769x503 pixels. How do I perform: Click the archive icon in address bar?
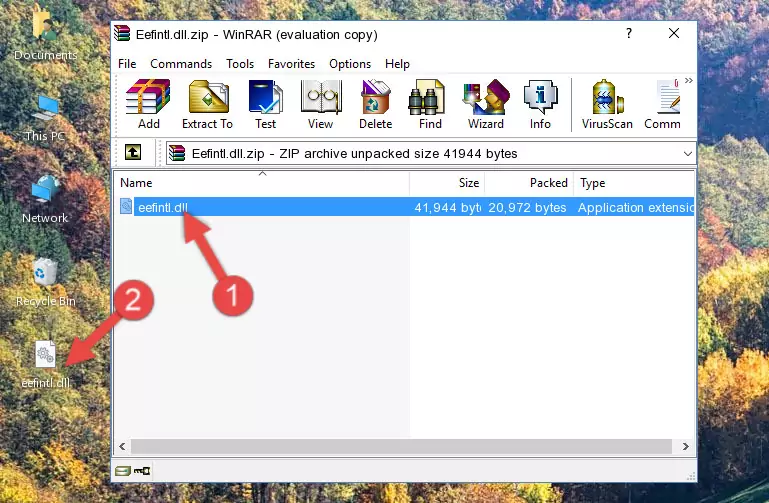(x=177, y=153)
